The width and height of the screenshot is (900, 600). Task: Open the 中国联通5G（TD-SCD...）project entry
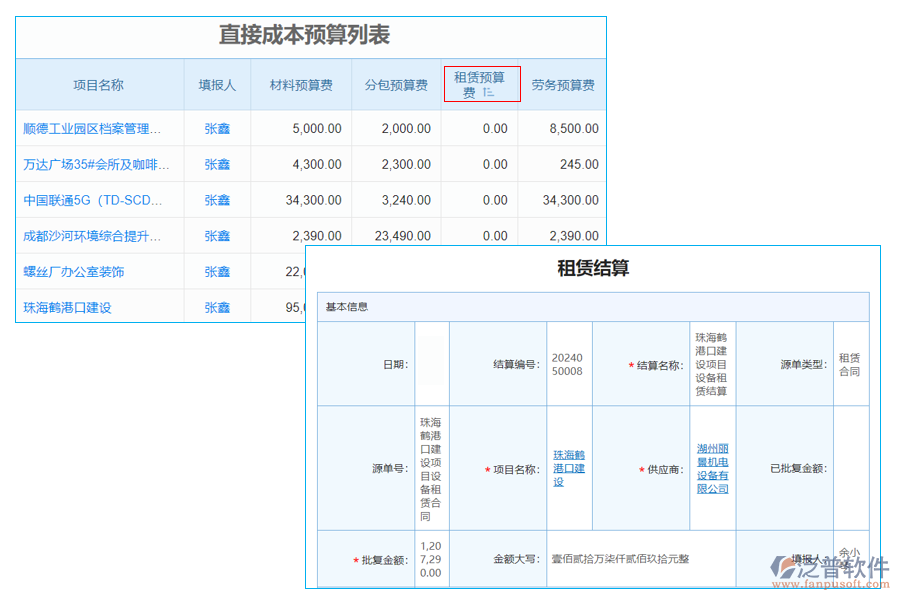(93, 200)
